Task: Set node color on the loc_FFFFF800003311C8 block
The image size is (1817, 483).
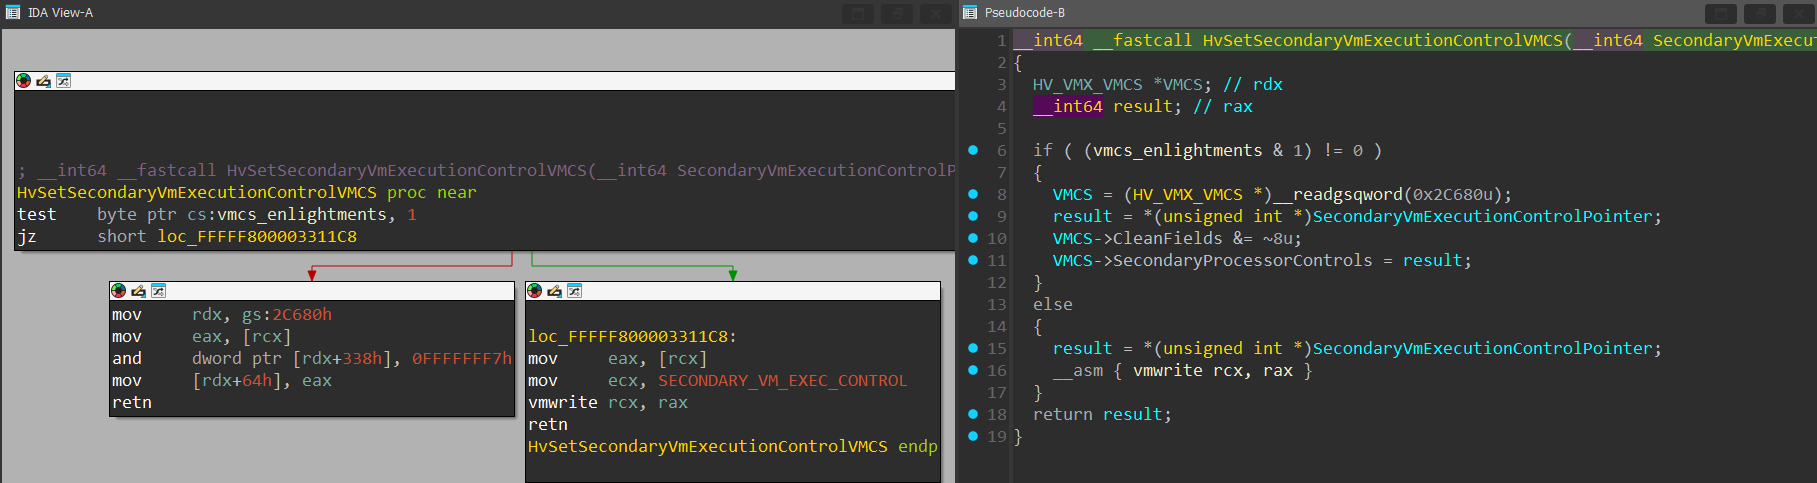Action: pos(535,291)
